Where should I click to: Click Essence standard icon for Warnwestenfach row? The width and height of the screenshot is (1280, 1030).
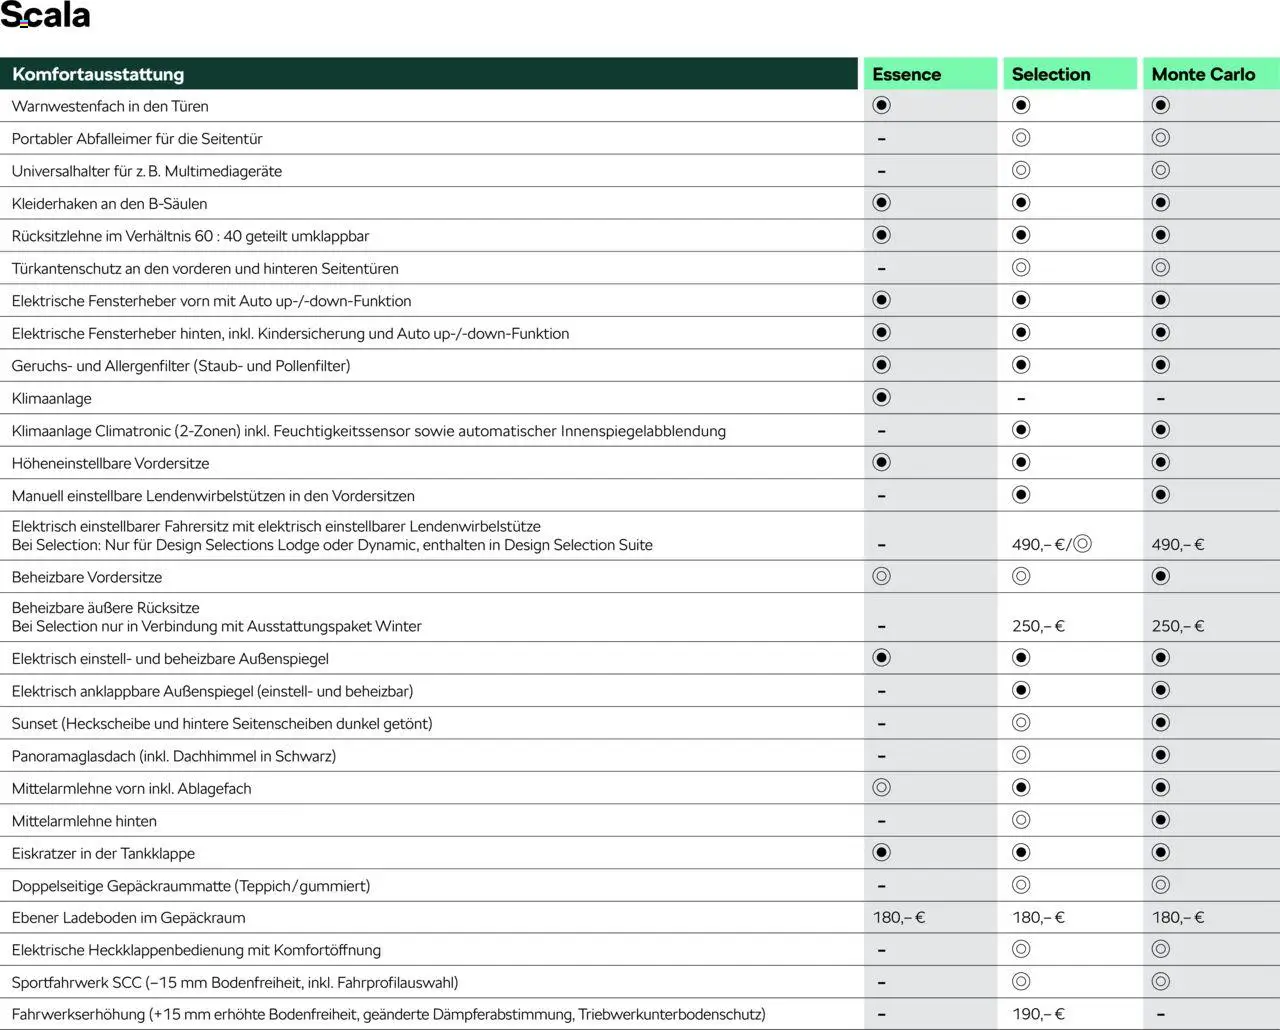(881, 105)
